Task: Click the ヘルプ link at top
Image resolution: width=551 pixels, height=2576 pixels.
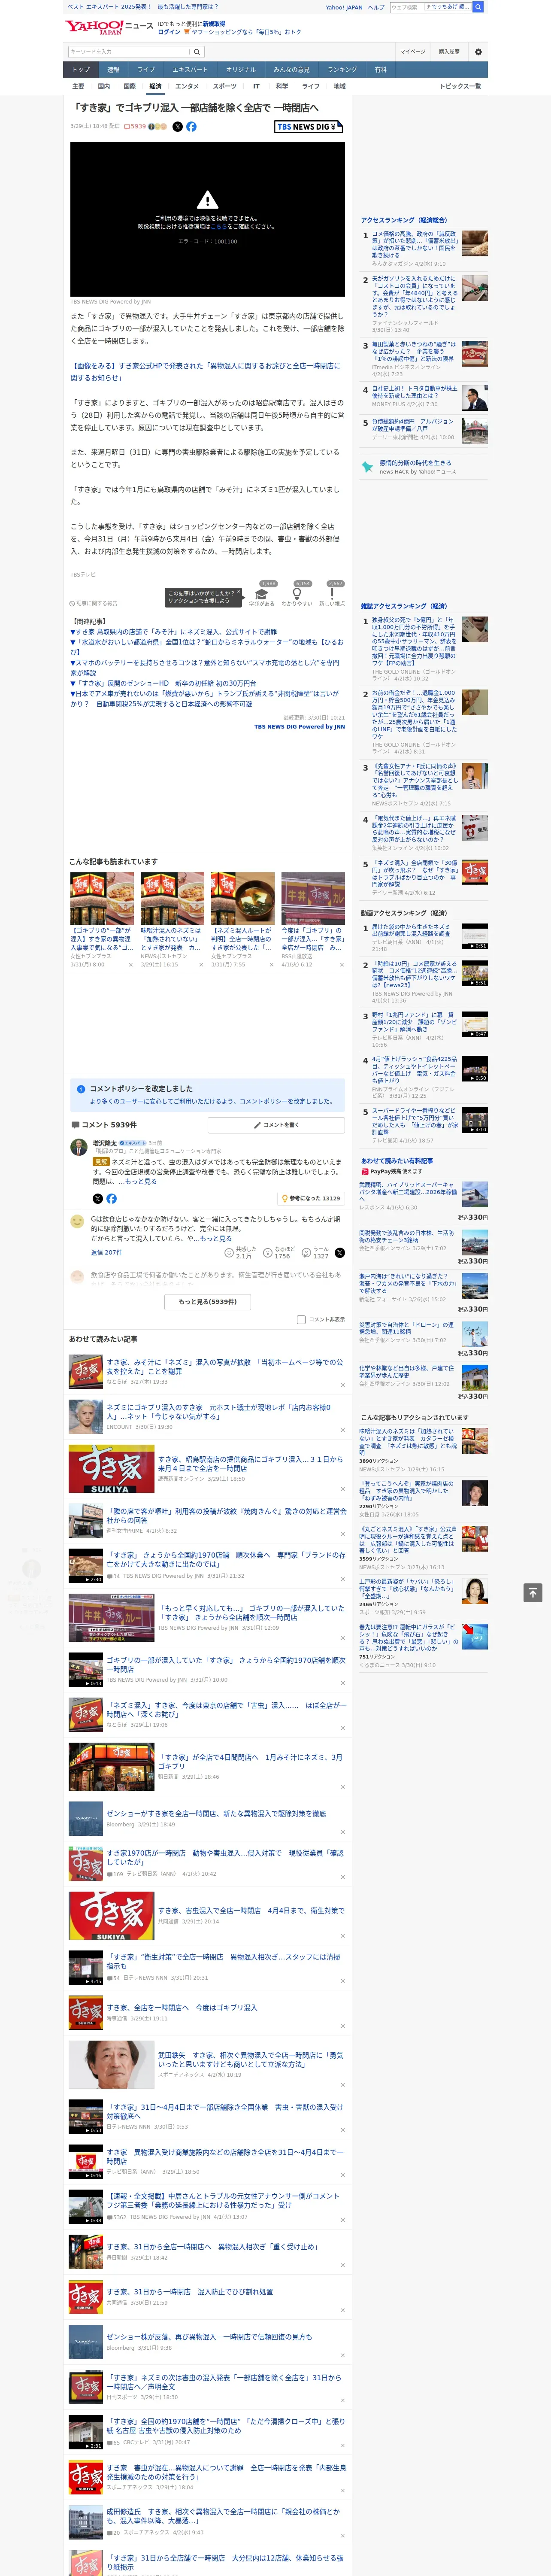Action: (376, 7)
